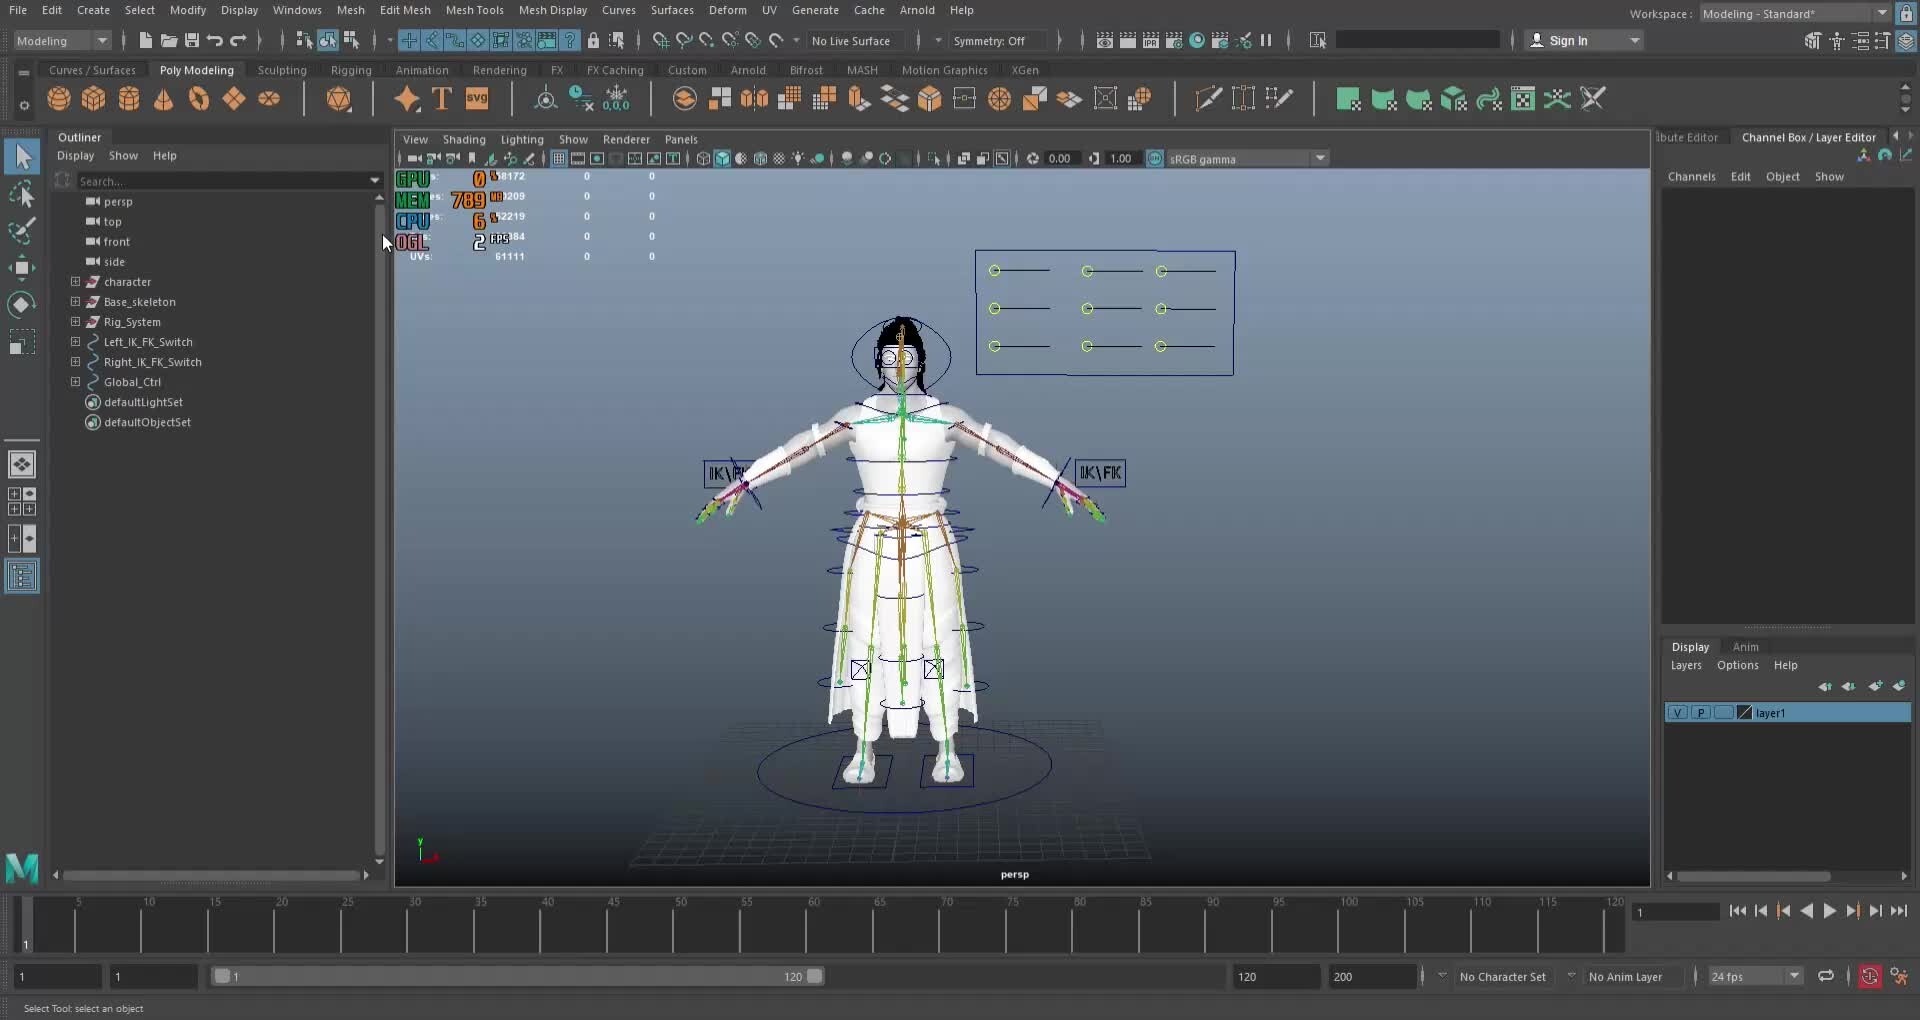Click the Sign In button

pos(1572,41)
